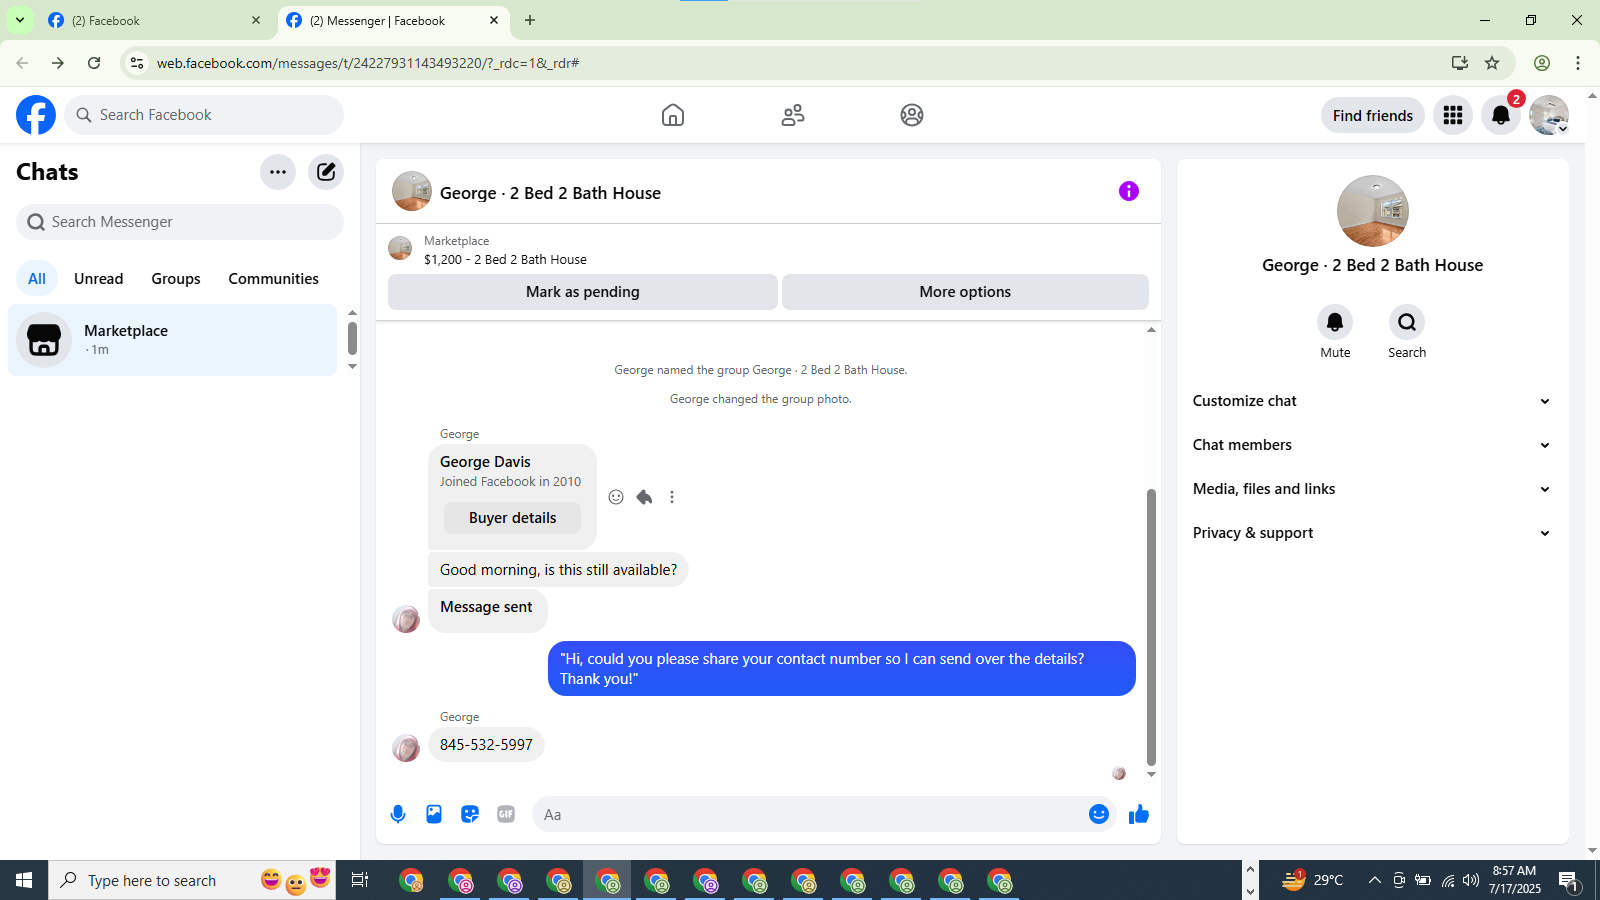Open the Groups icon in top navigation
The height and width of the screenshot is (900, 1600).
coord(912,115)
